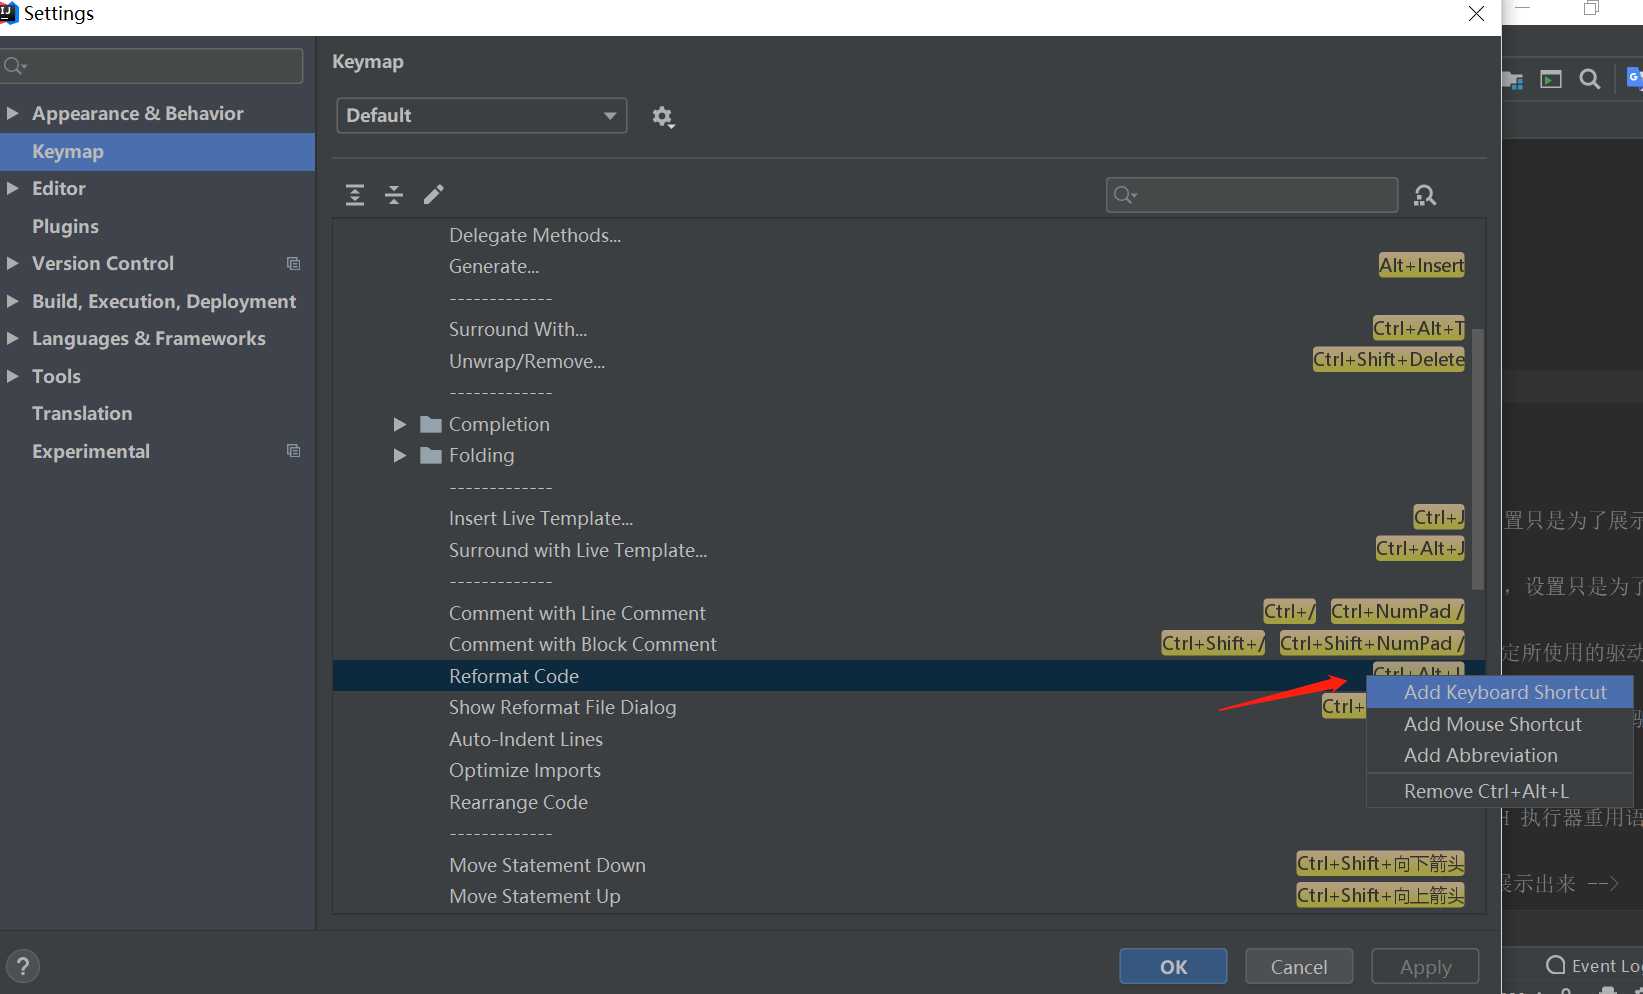Expand the Folding folder
The width and height of the screenshot is (1643, 994).
[x=399, y=456]
